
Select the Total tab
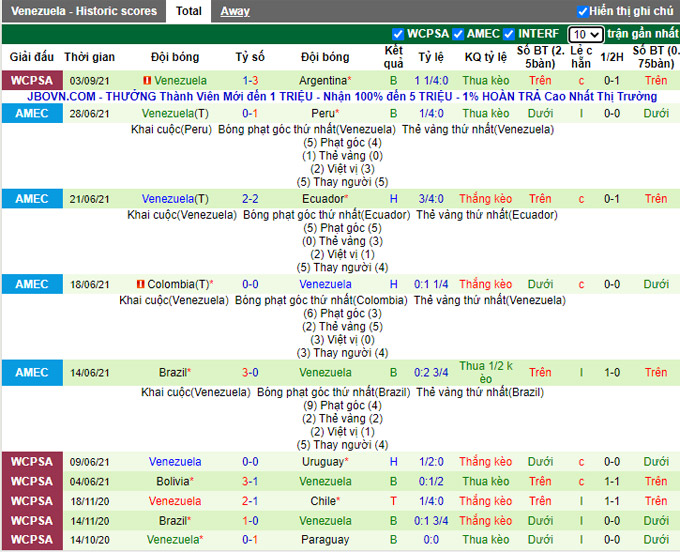point(188,11)
